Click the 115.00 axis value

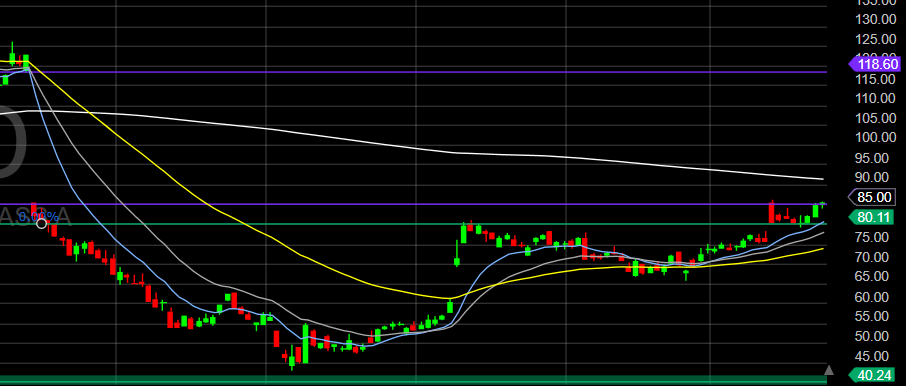(x=875, y=79)
